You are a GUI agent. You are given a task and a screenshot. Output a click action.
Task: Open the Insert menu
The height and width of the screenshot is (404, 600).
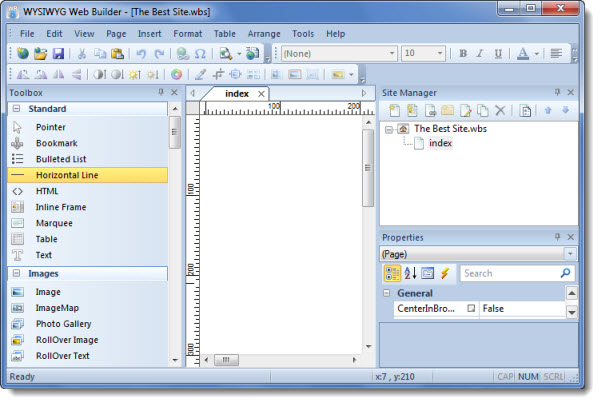tap(150, 33)
